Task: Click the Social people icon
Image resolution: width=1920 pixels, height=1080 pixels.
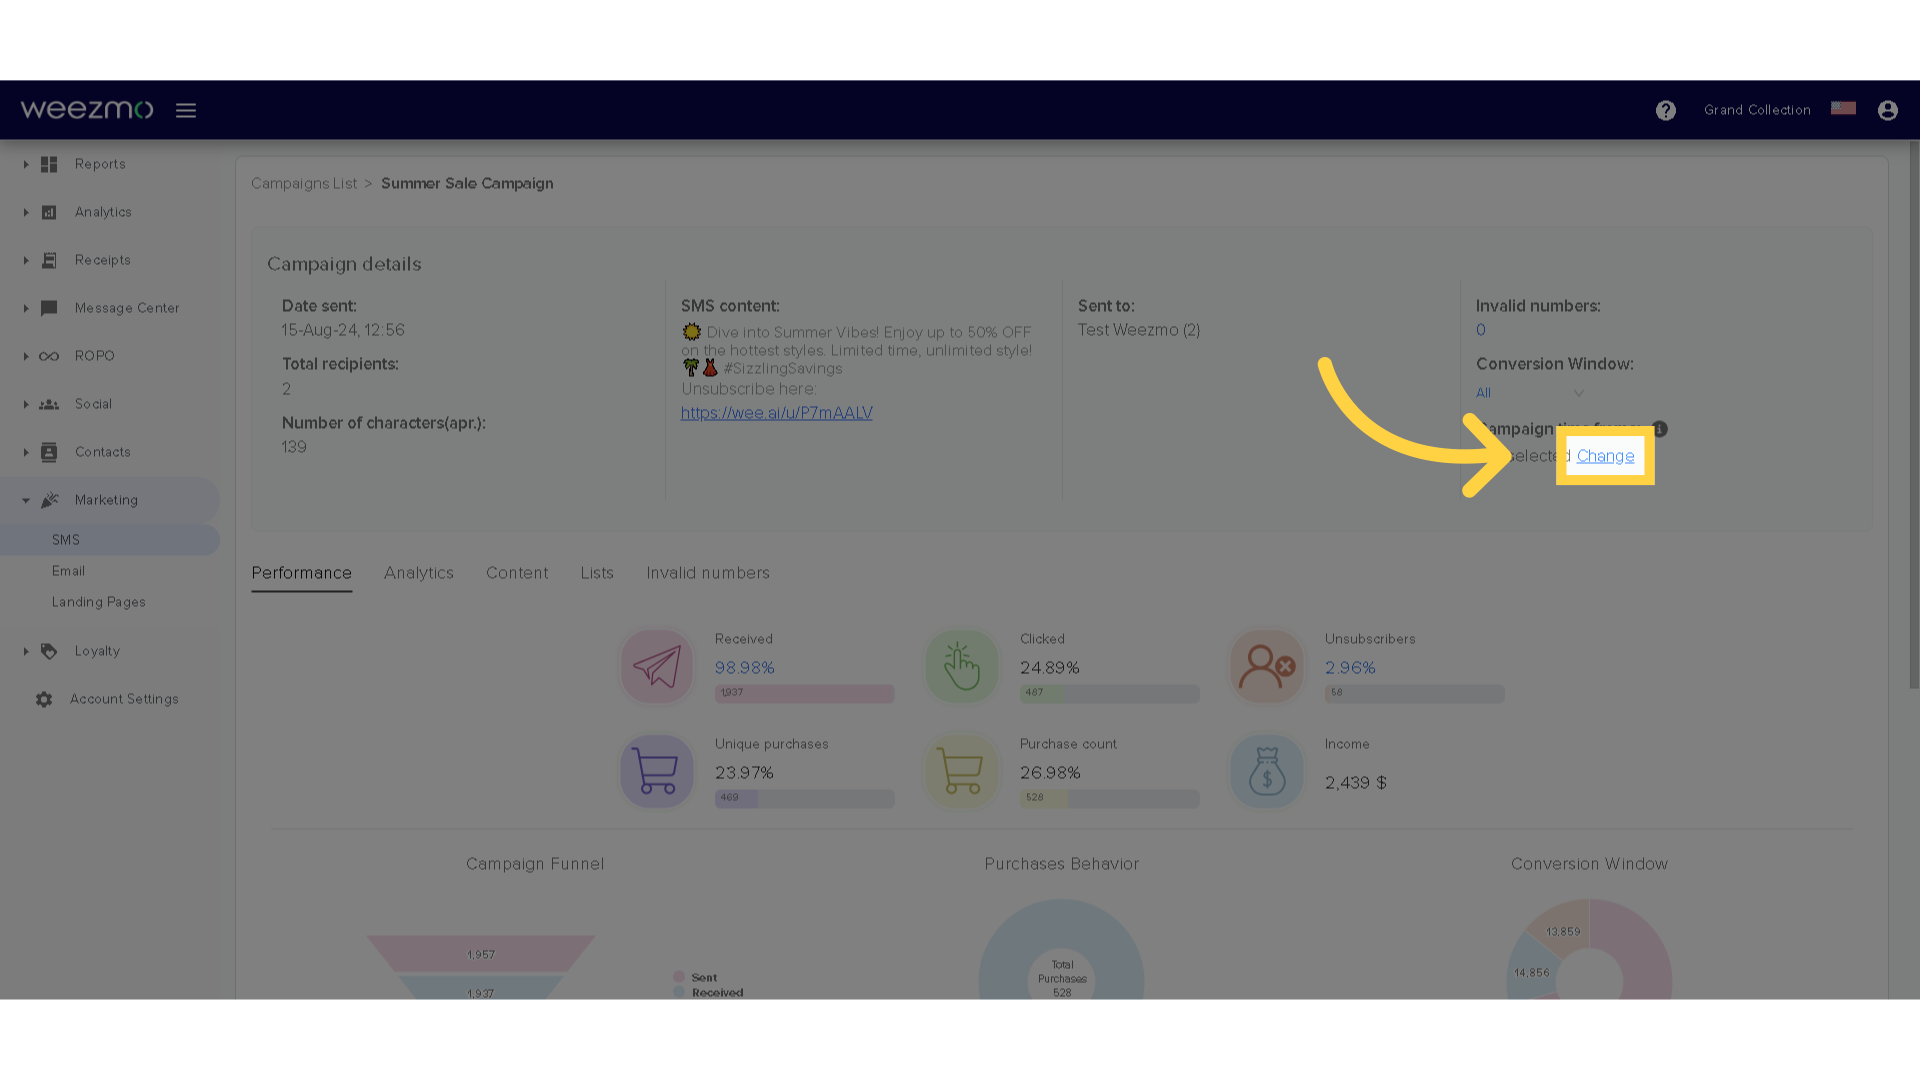Action: (x=49, y=404)
